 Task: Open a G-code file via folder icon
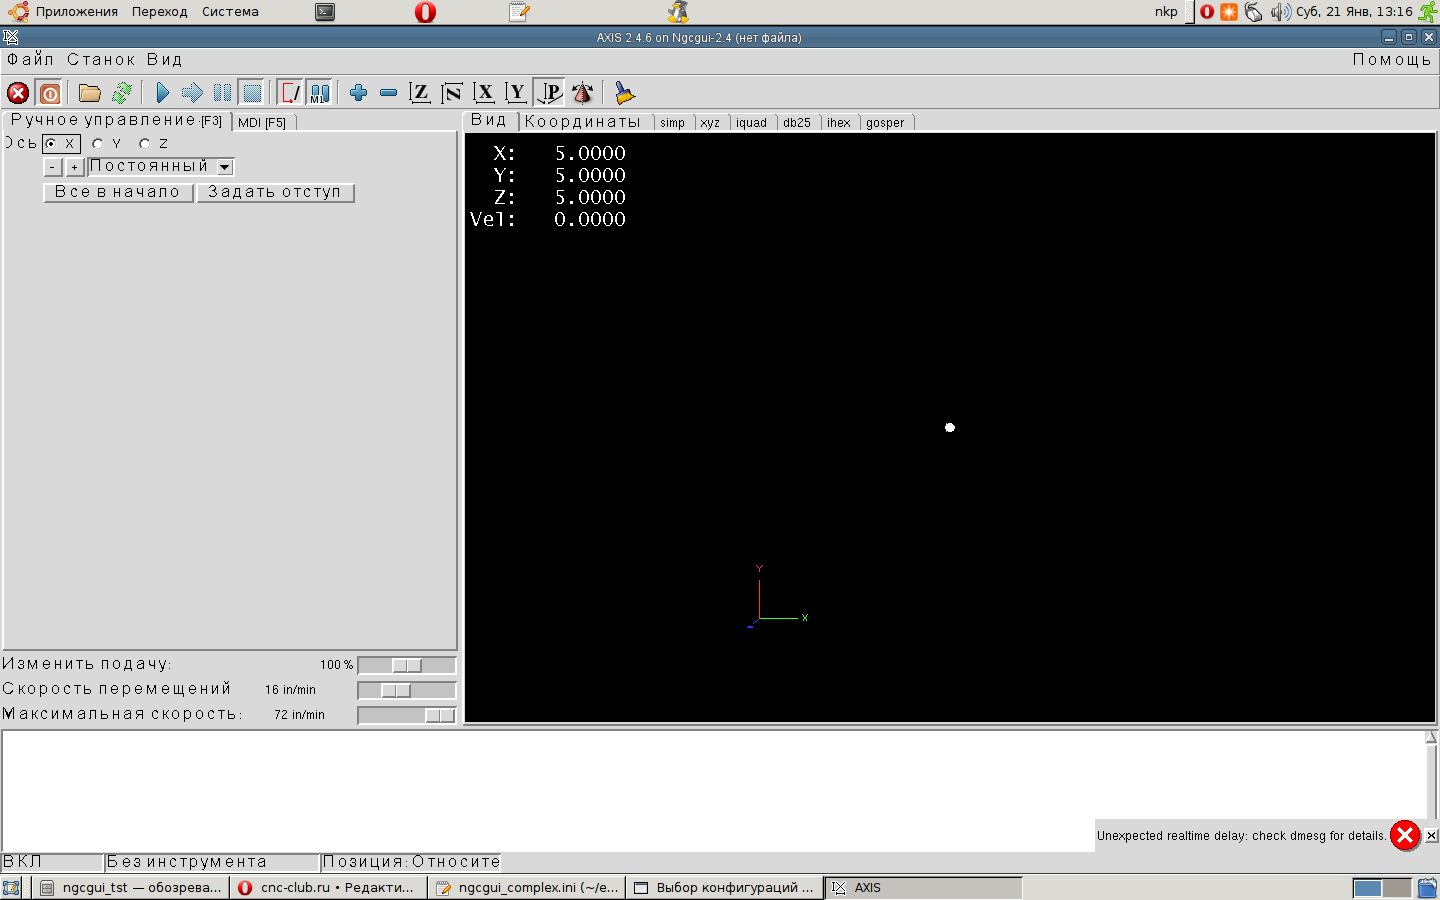(90, 93)
